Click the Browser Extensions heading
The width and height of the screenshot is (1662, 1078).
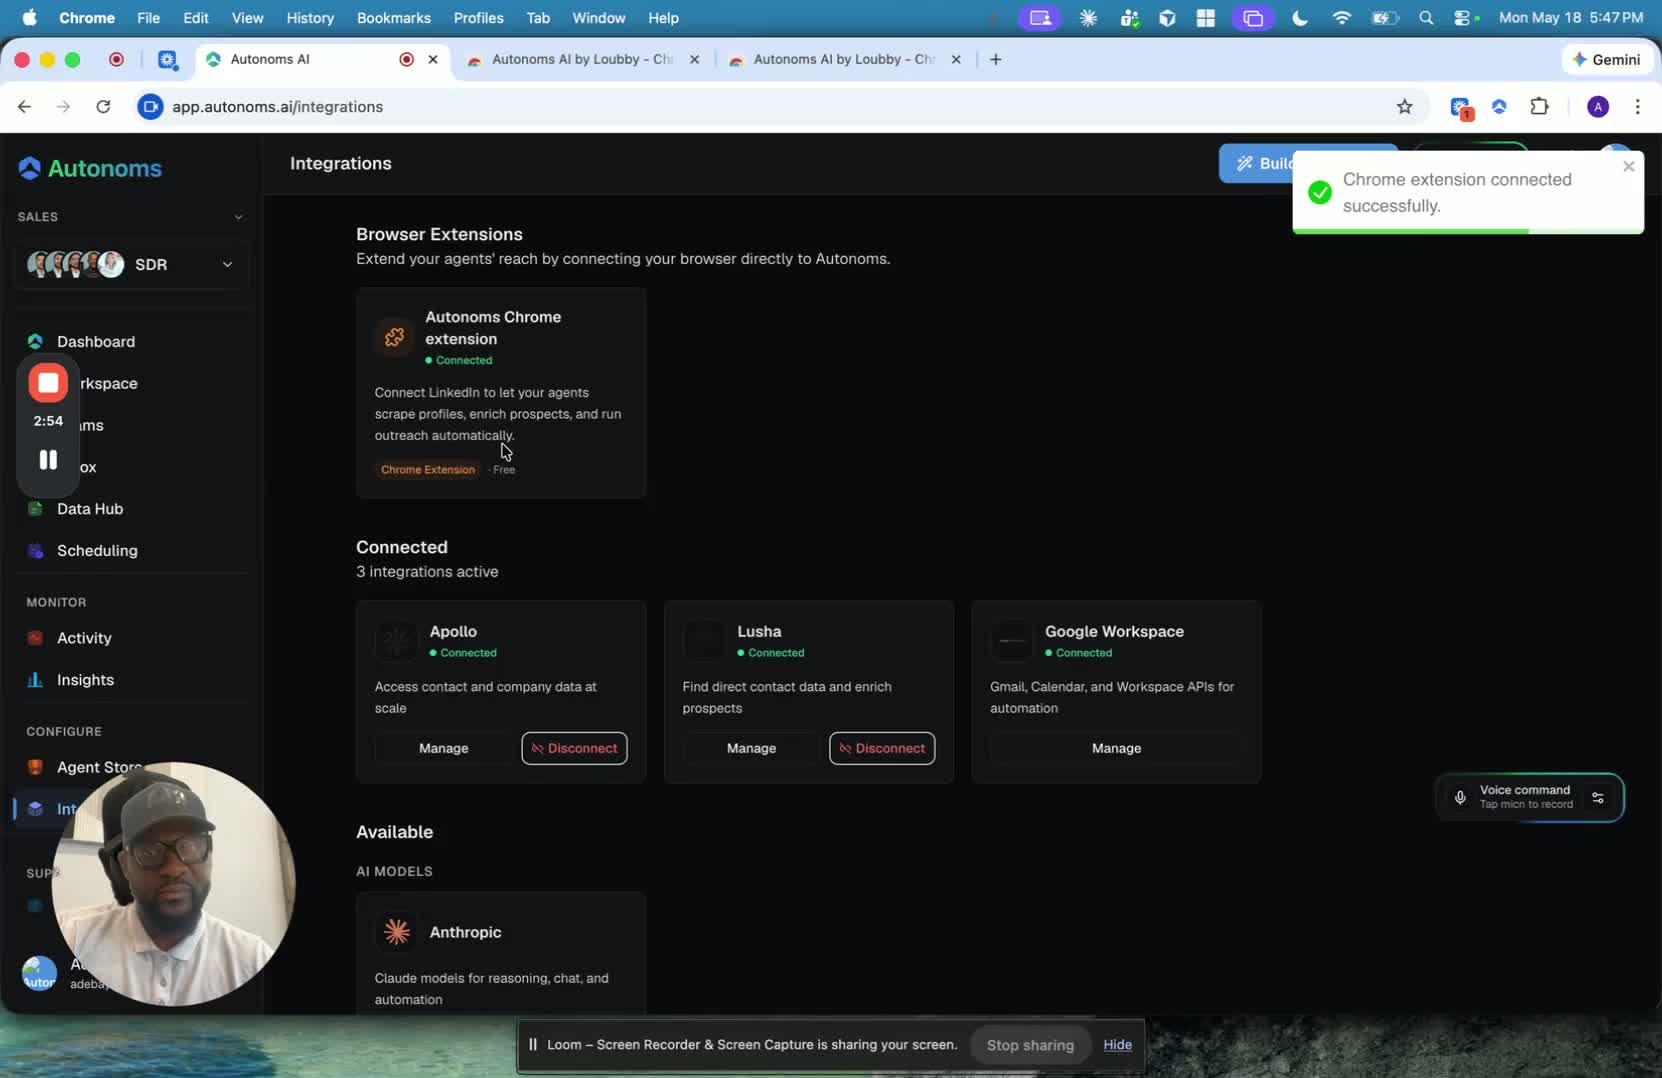click(x=439, y=234)
